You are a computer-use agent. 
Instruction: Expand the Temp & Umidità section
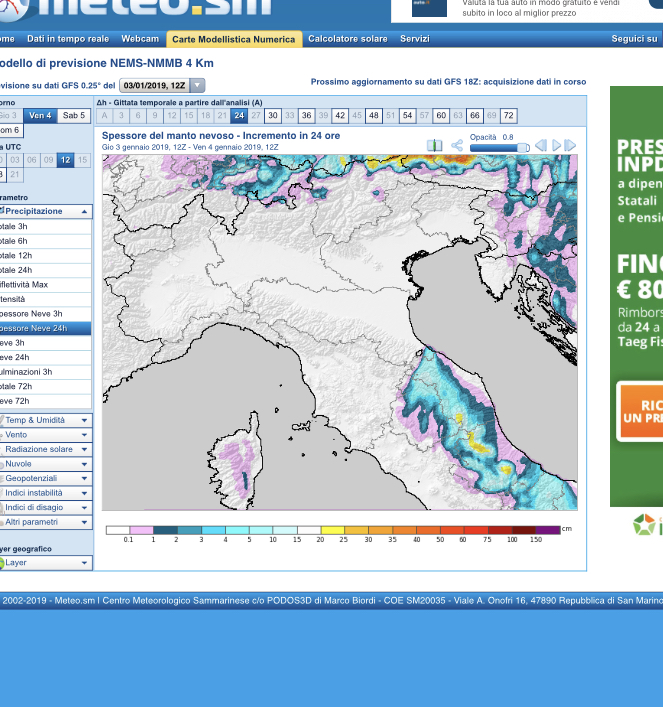84,421
